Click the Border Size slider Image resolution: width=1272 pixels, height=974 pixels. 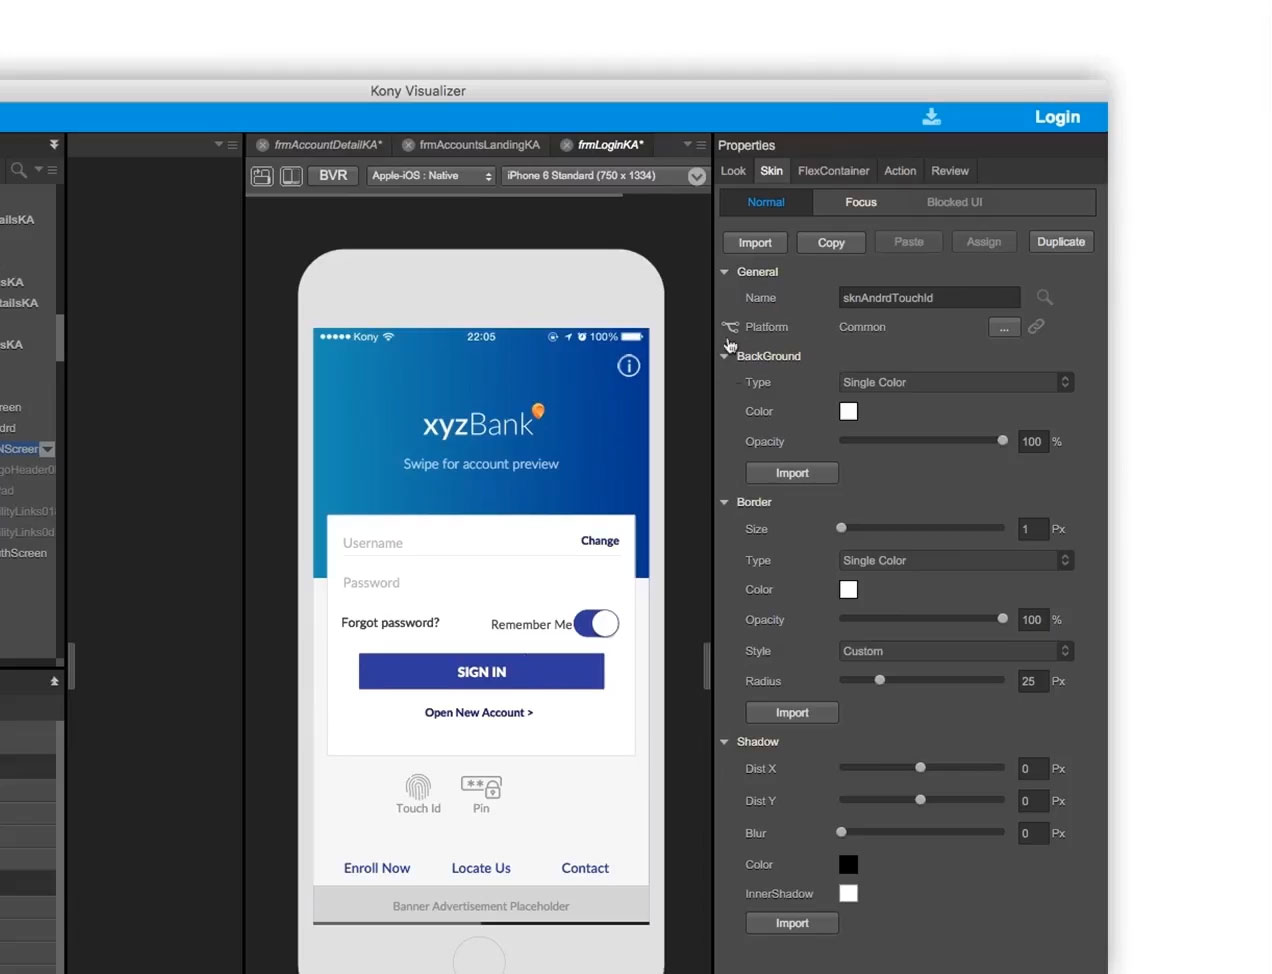(923, 528)
